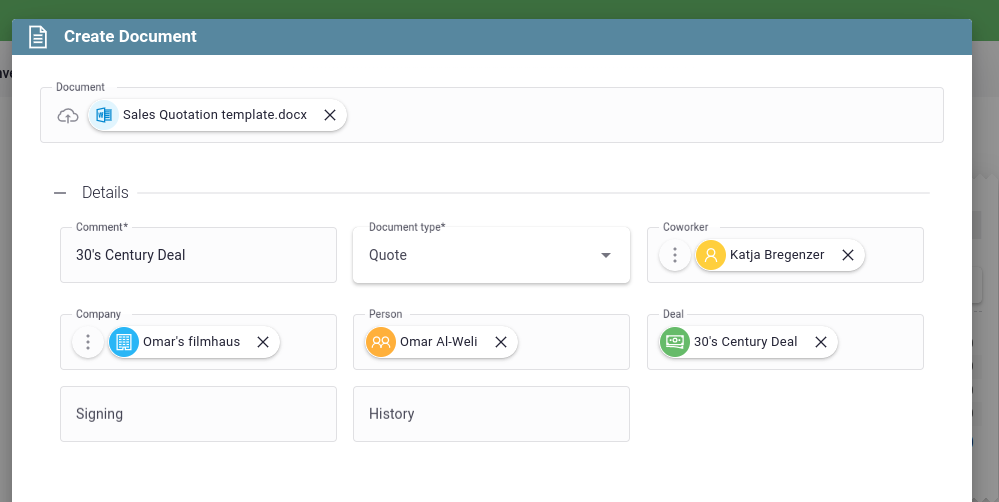Click the Word file icon on document chip
The height and width of the screenshot is (502, 999).
coord(103,115)
